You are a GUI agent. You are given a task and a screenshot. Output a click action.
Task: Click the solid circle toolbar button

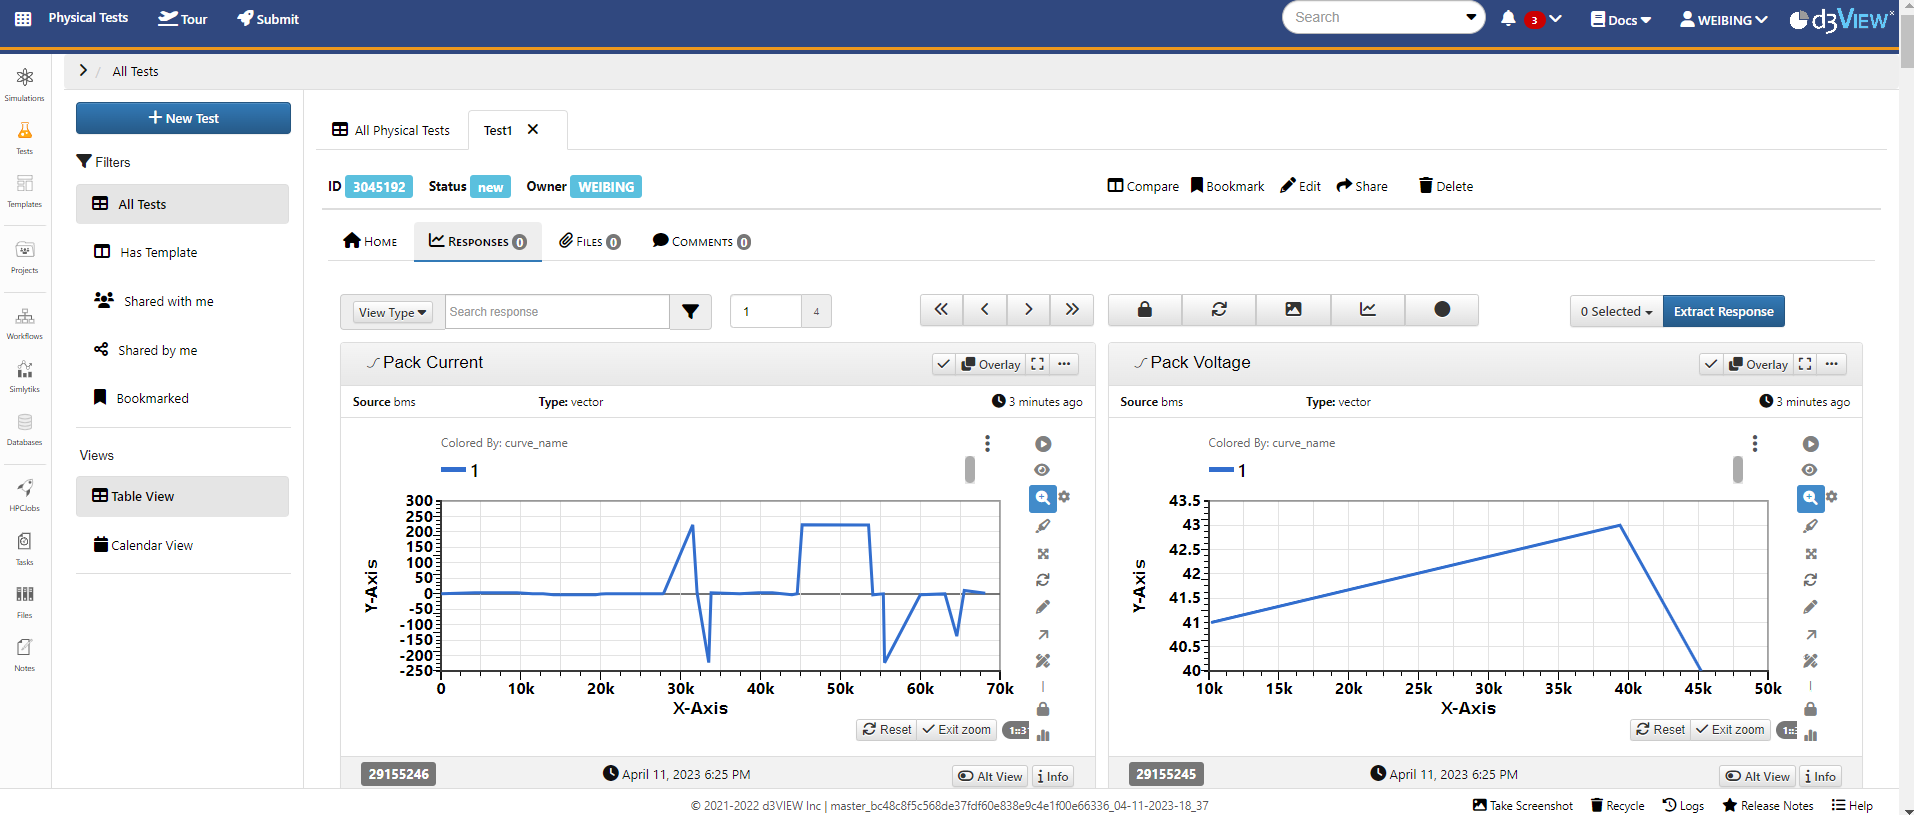click(1442, 310)
